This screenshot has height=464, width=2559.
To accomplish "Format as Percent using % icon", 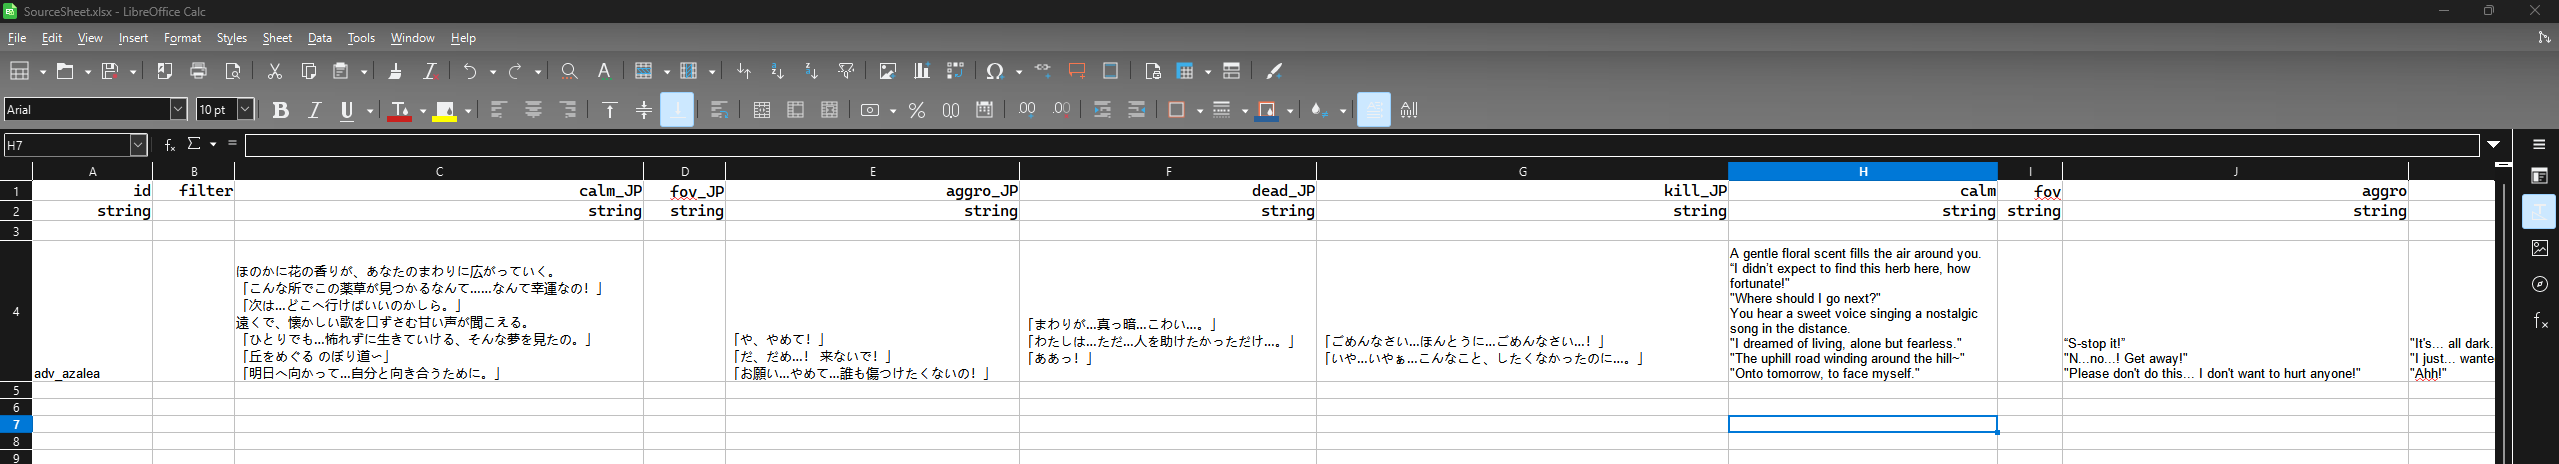I will pyautogui.click(x=916, y=110).
